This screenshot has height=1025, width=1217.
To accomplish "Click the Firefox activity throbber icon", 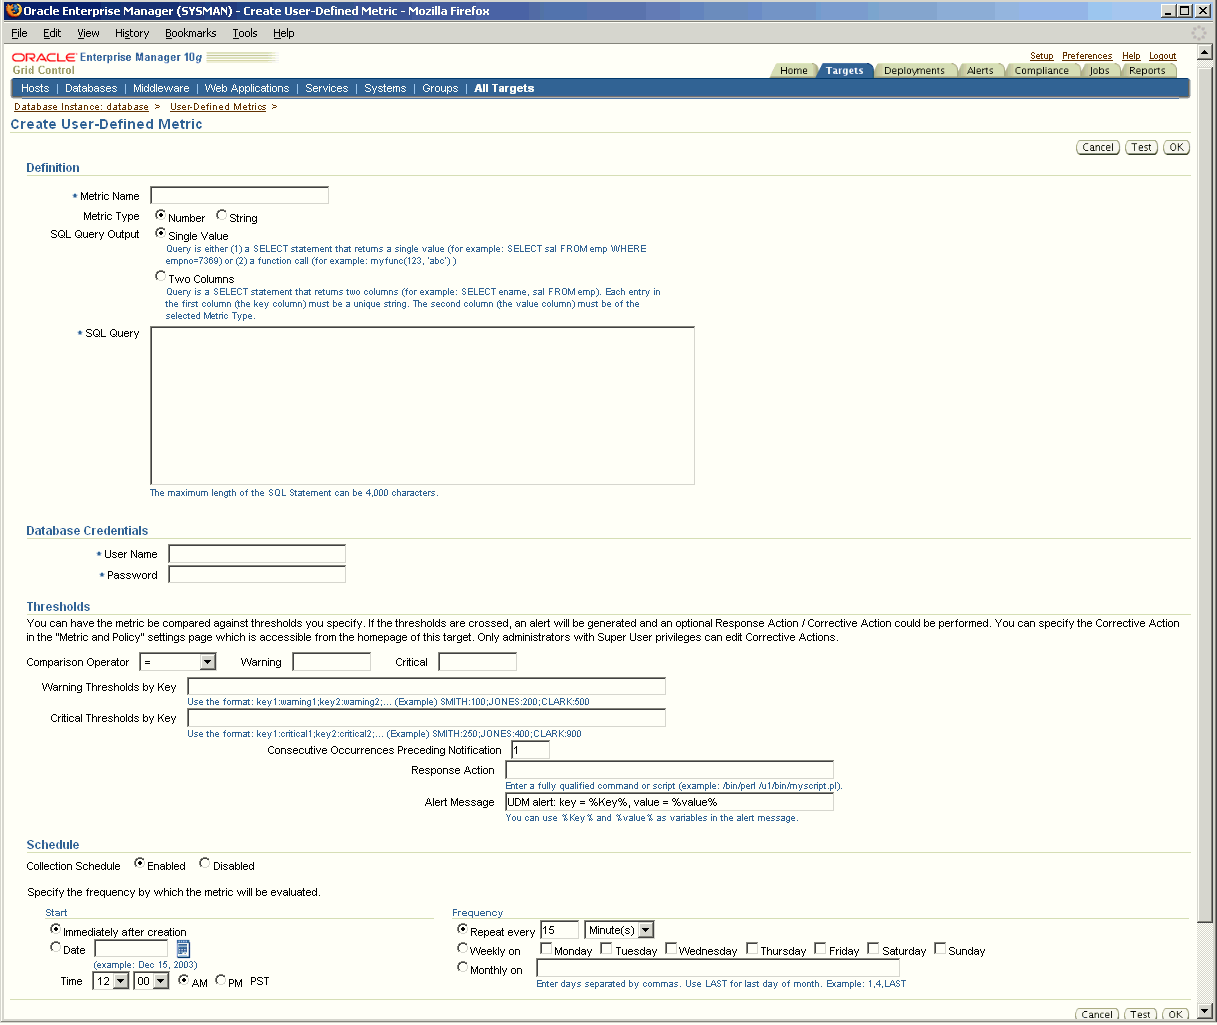I will 1198,33.
